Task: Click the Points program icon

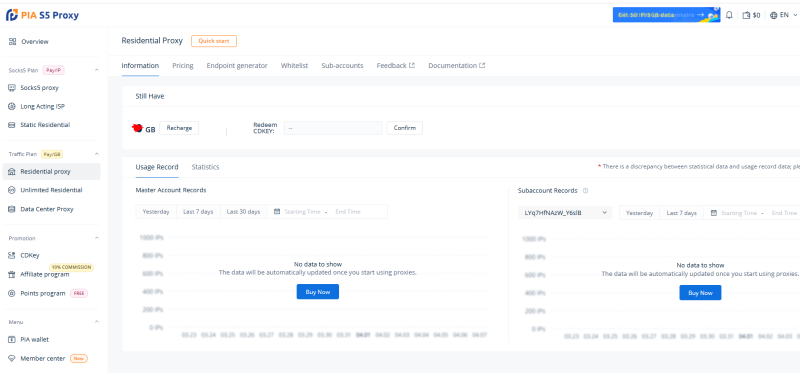Action: 12,293
